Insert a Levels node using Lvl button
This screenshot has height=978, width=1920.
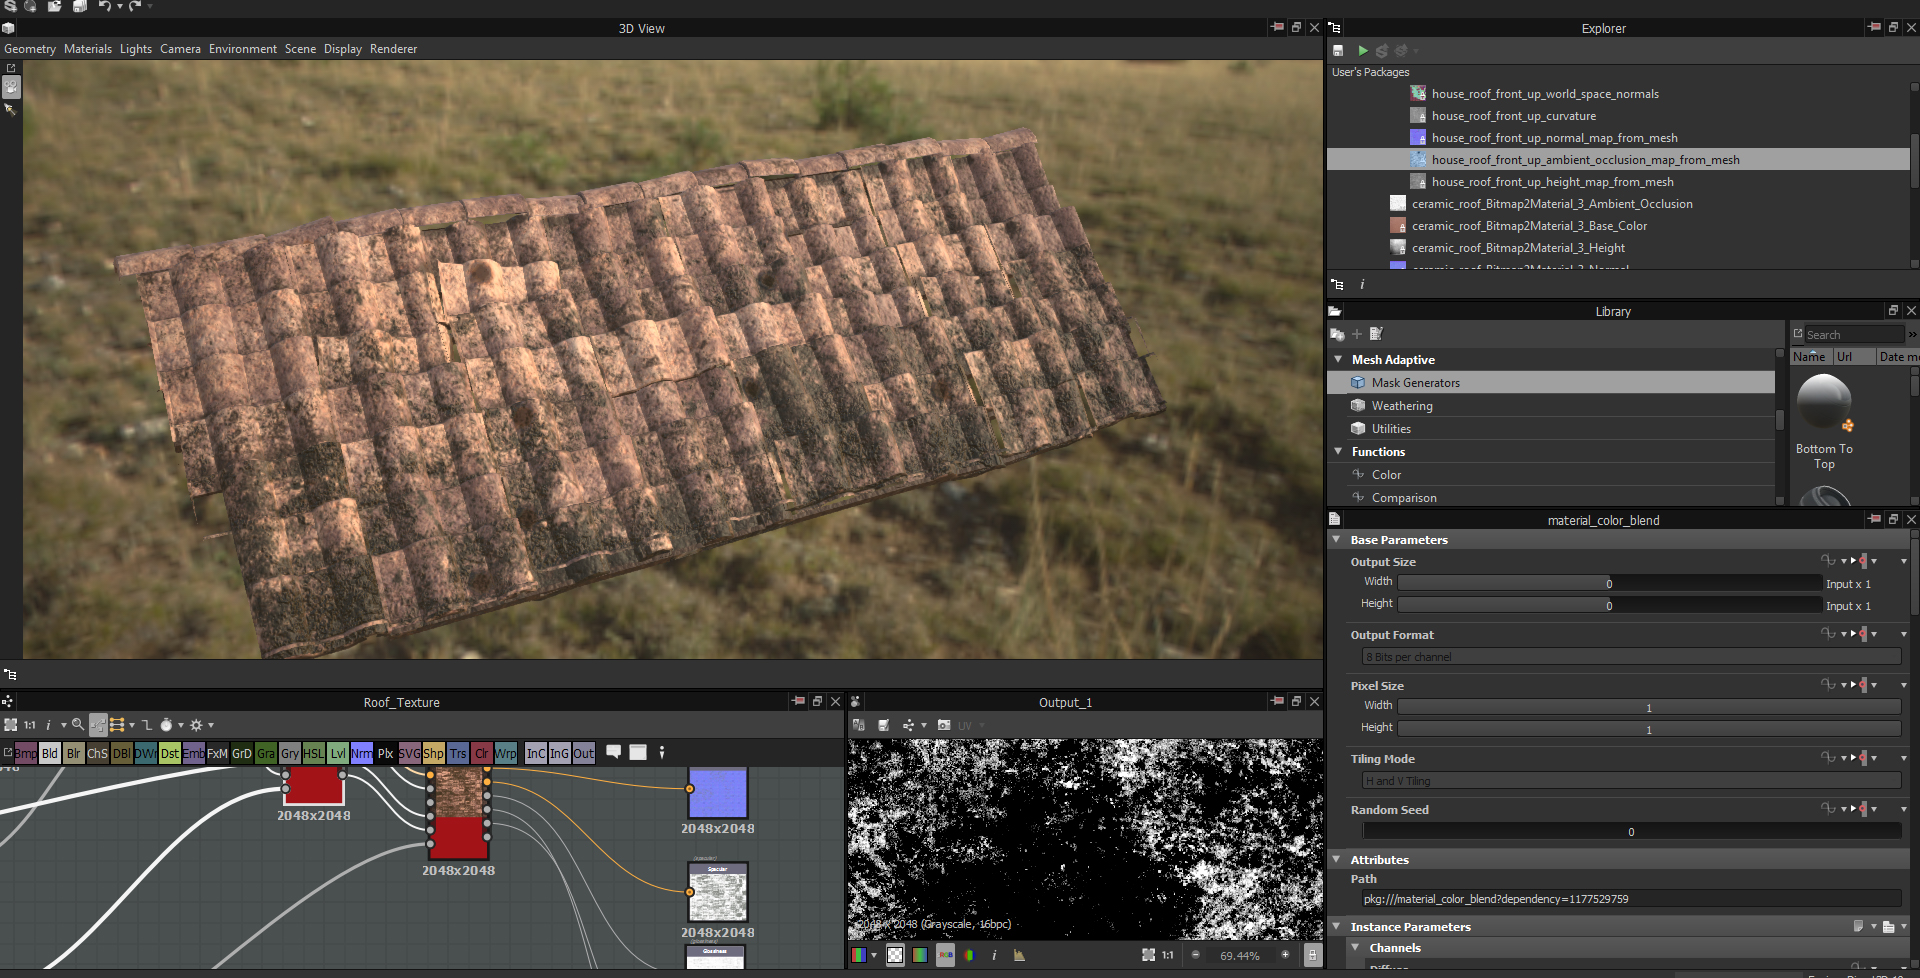click(x=338, y=753)
